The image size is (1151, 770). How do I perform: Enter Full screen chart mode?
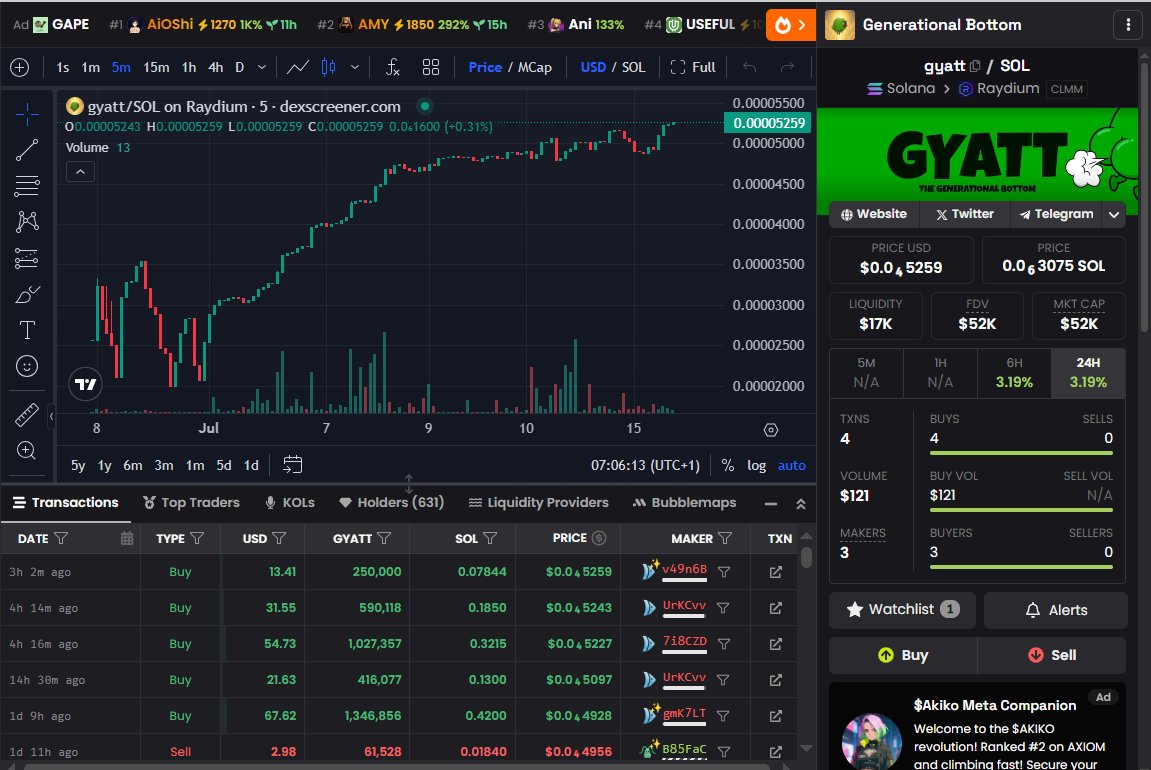693,68
